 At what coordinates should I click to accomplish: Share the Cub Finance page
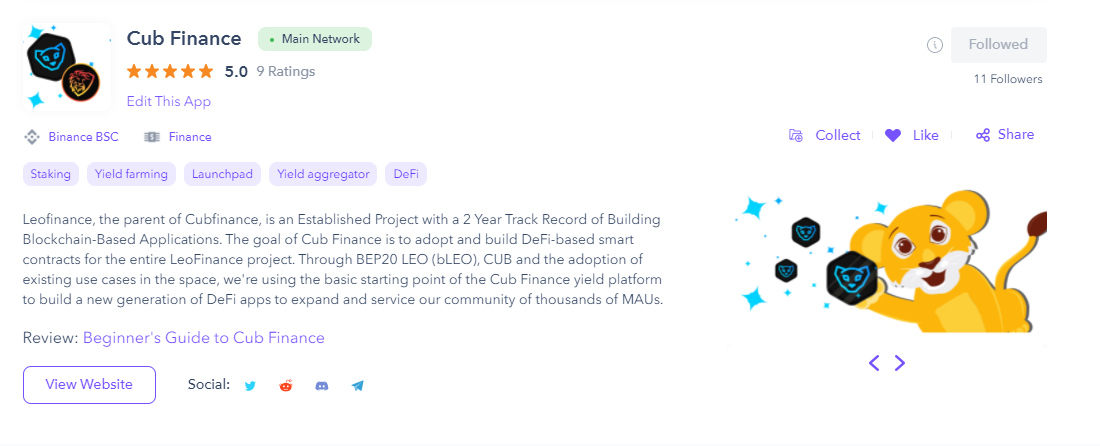(x=1005, y=135)
